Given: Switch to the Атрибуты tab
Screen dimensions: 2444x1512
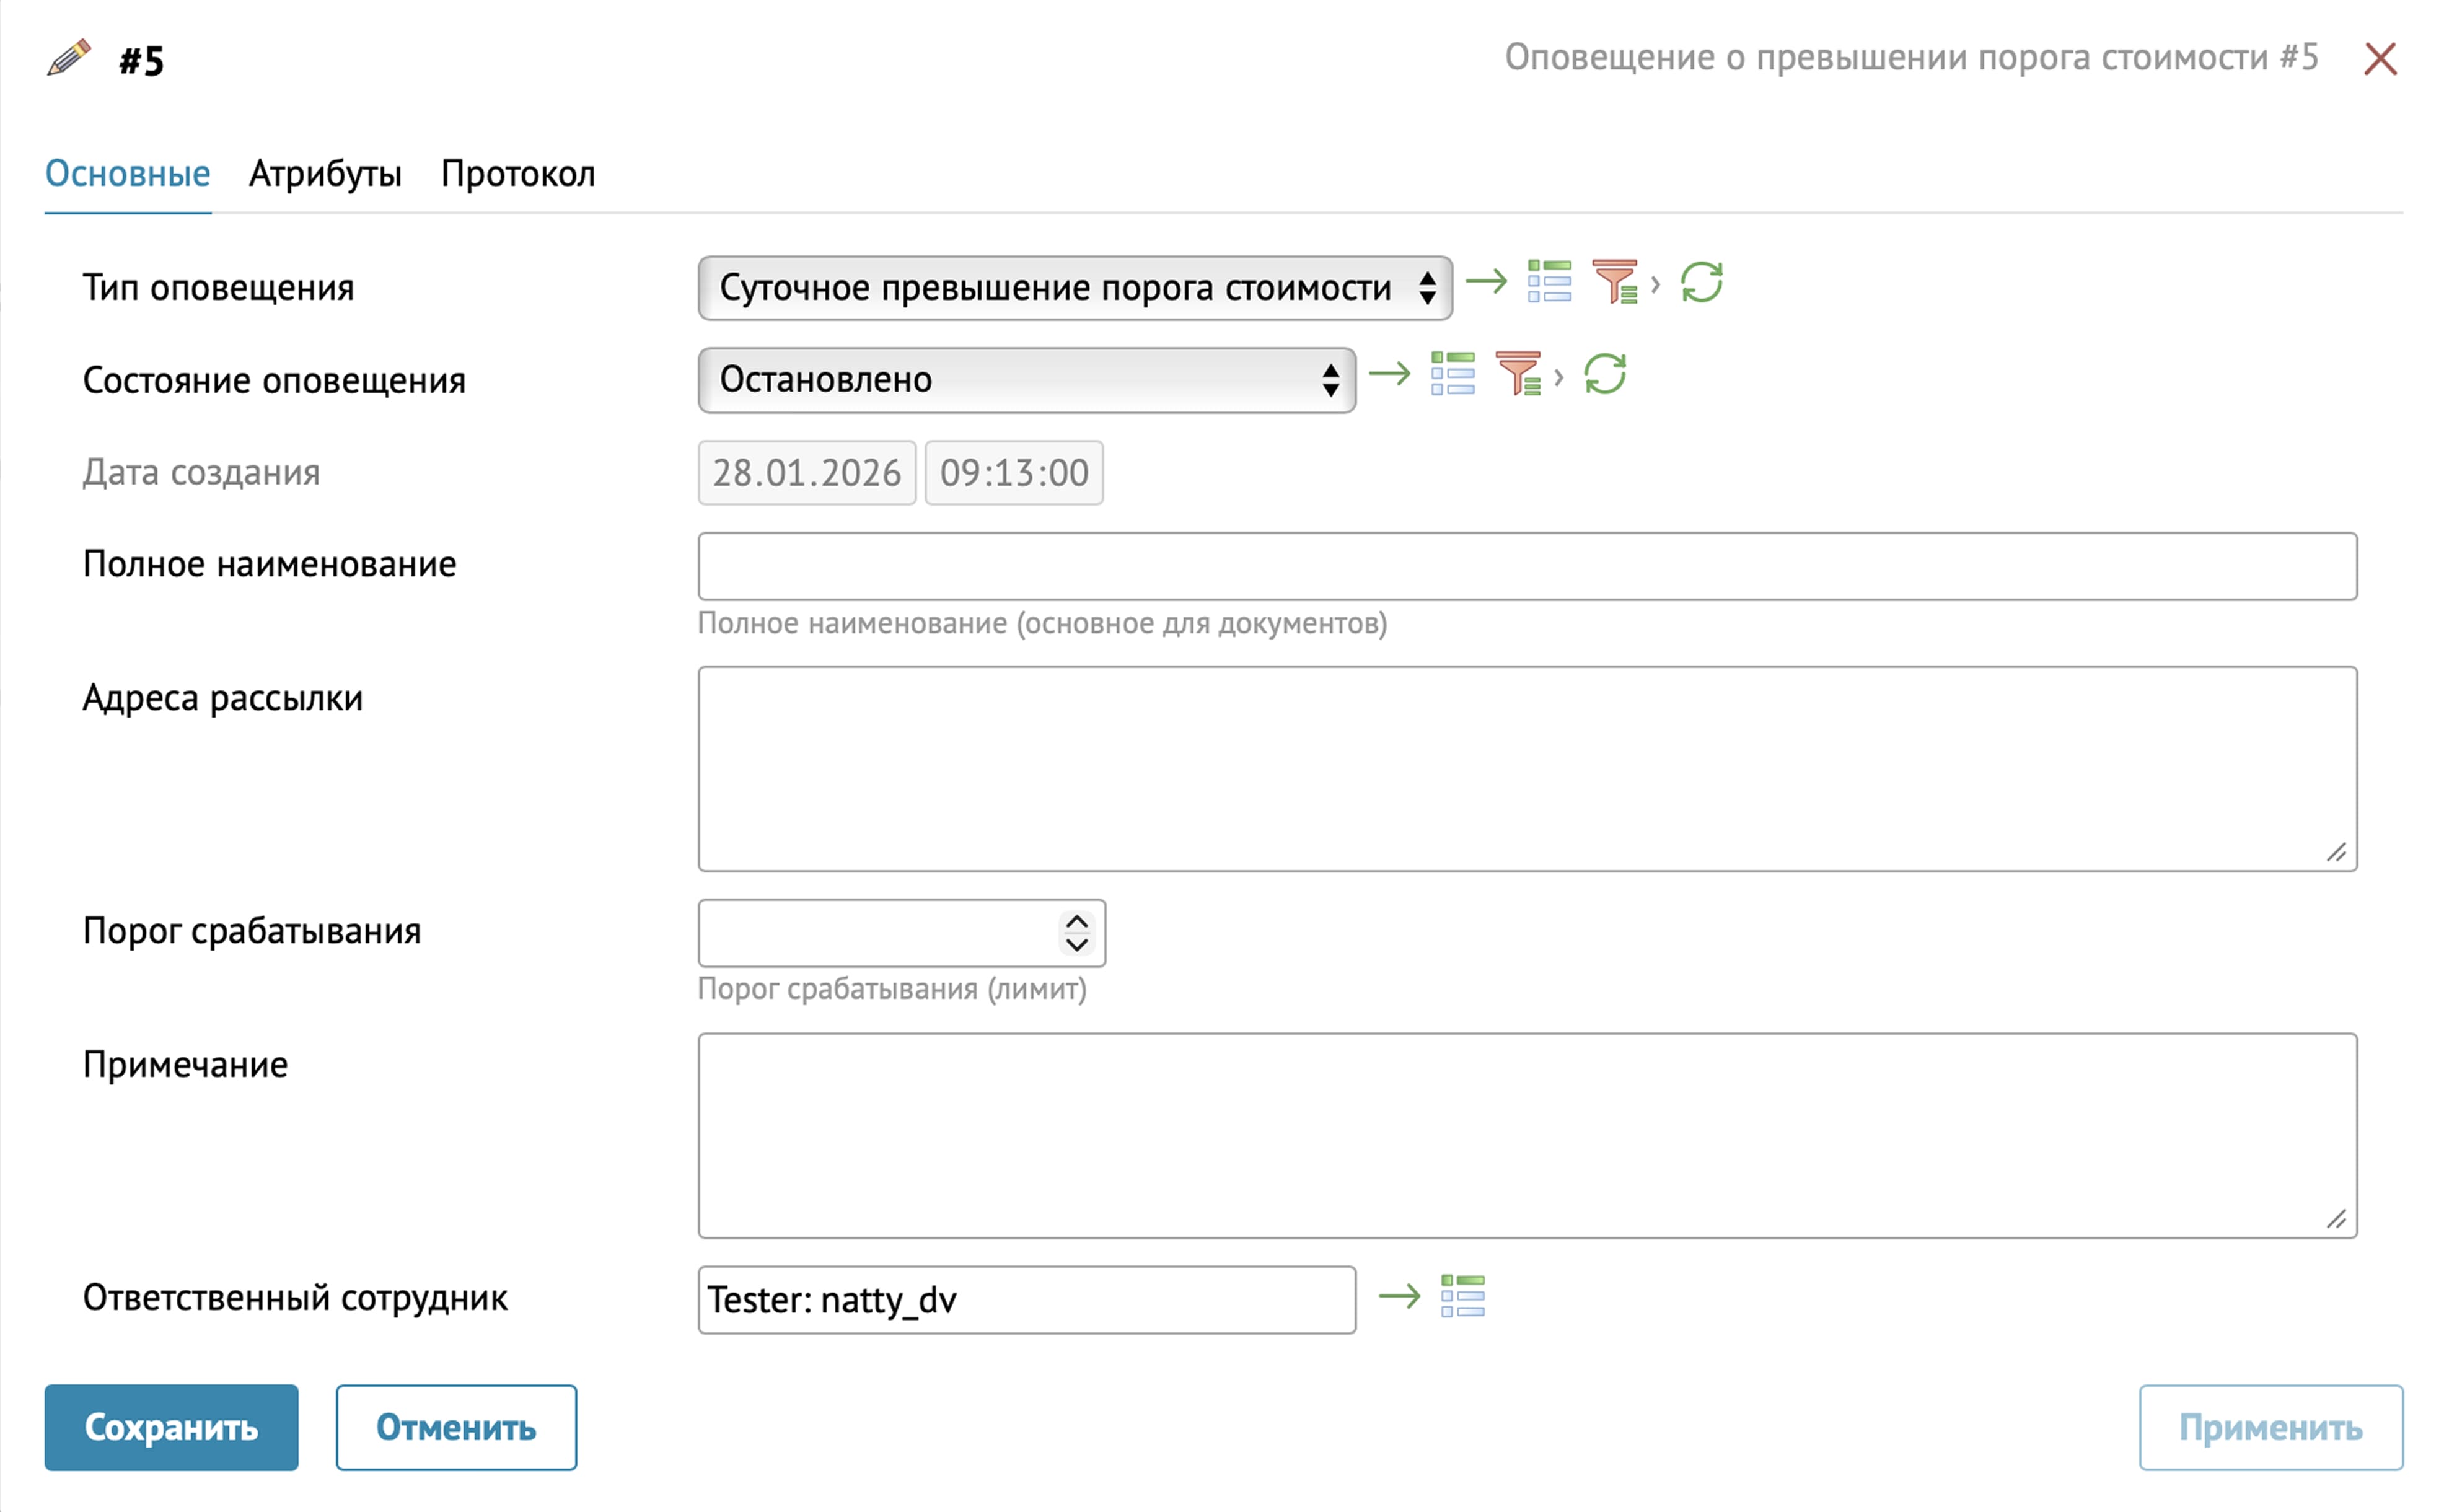Looking at the screenshot, I should pos(325,174).
